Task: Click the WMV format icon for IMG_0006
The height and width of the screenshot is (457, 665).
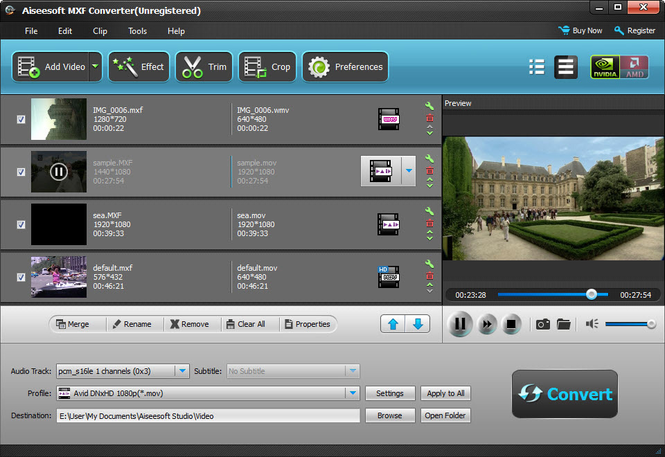Action: 388,119
